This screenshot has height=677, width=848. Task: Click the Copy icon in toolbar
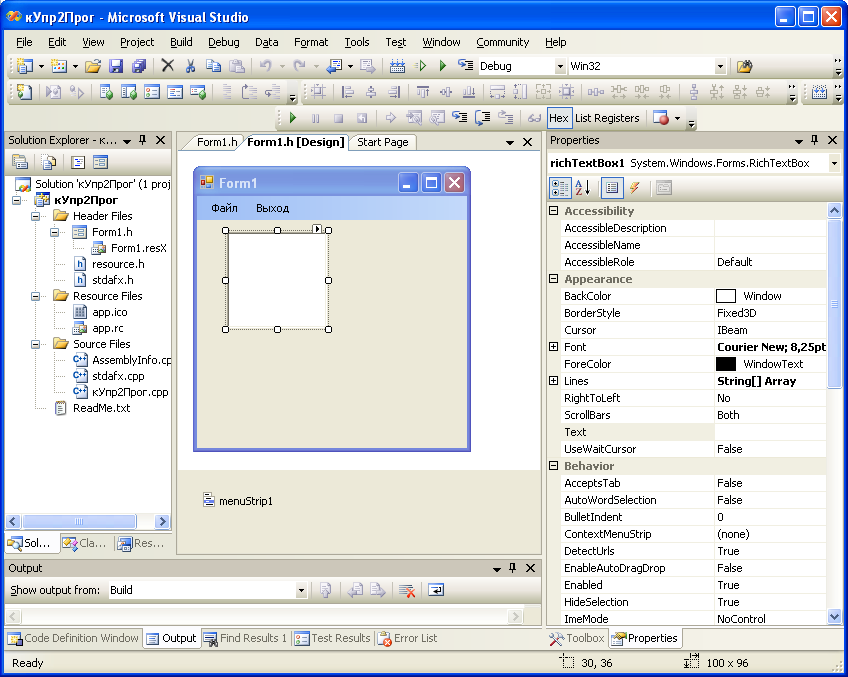coord(213,67)
